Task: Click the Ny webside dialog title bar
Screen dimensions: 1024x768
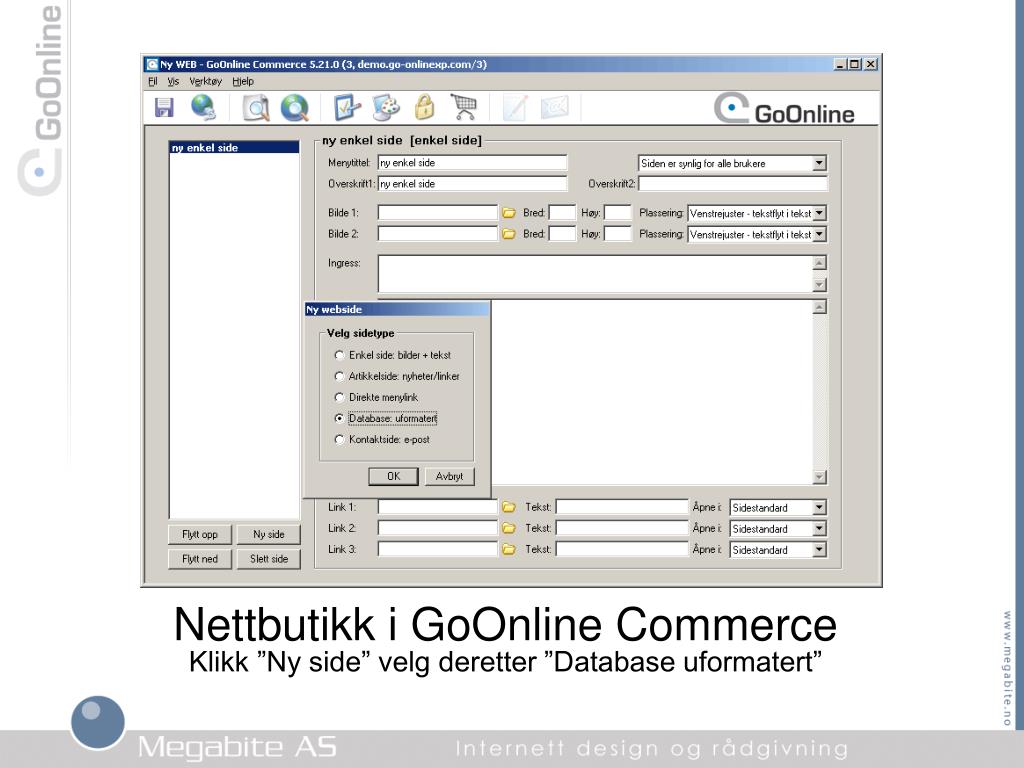Action: [x=397, y=310]
